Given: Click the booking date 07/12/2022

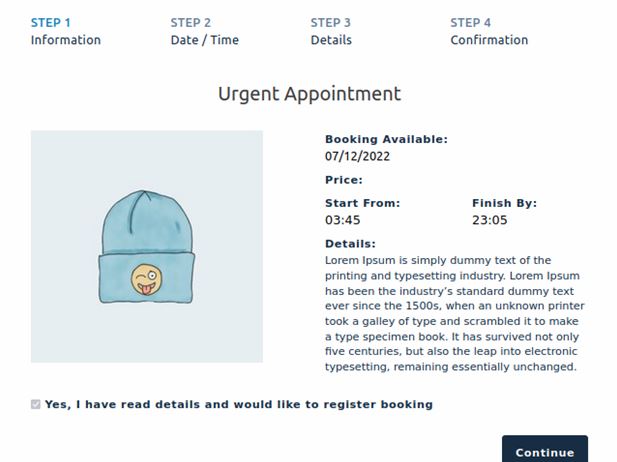Looking at the screenshot, I should (x=357, y=156).
